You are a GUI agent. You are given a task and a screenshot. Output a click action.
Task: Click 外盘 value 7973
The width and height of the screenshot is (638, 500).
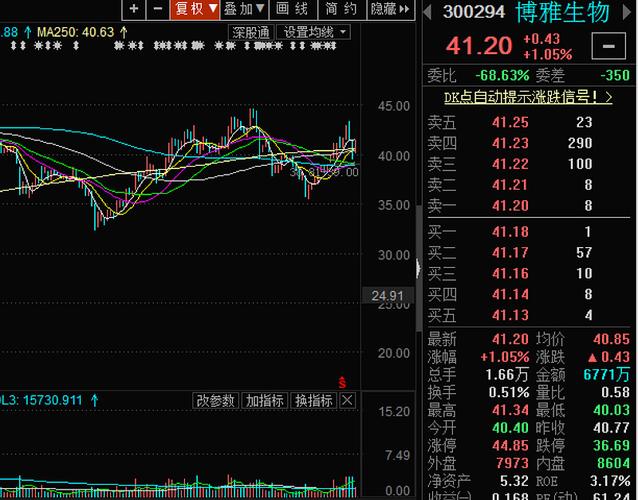click(513, 463)
